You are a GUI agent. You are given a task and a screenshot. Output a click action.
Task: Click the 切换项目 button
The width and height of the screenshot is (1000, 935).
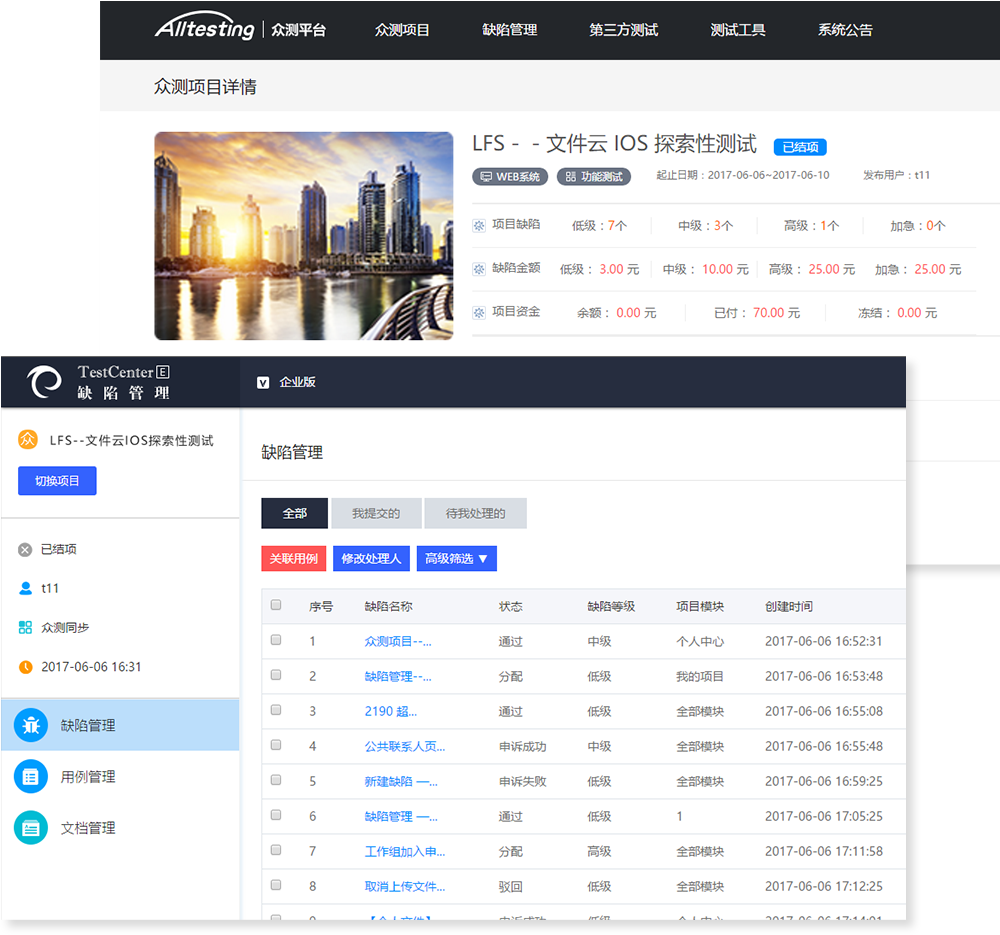(57, 481)
